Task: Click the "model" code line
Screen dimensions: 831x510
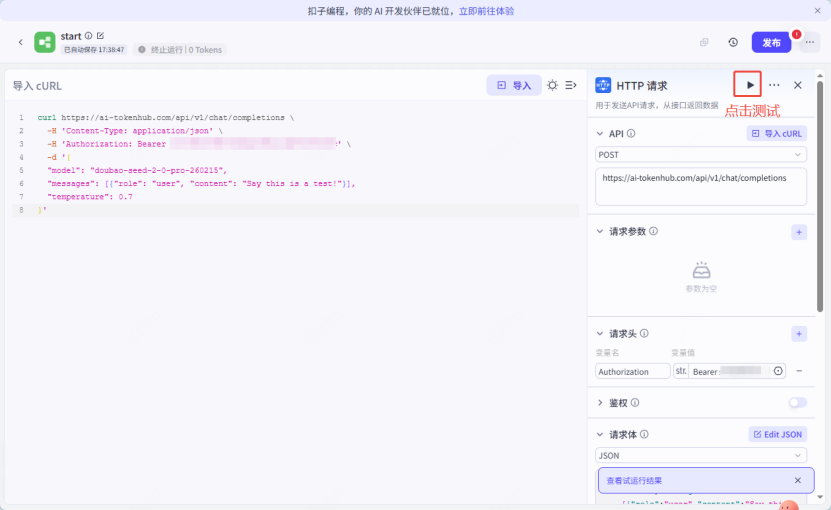Action: pos(137,170)
